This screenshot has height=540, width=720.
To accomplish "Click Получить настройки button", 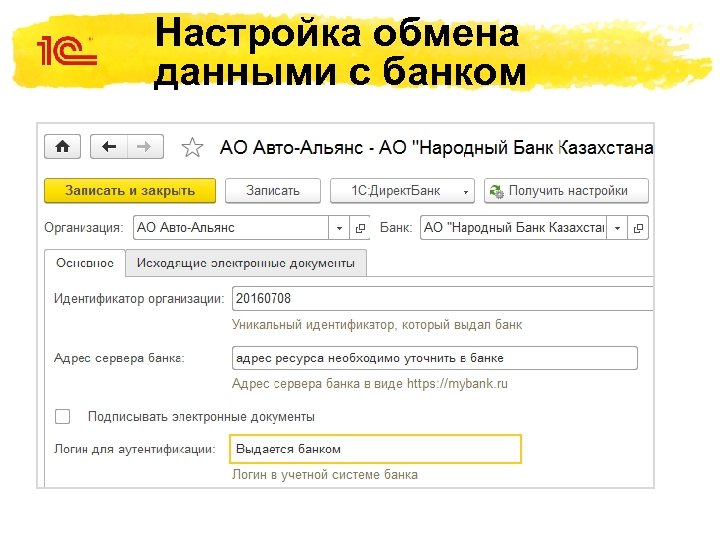I will coord(566,191).
